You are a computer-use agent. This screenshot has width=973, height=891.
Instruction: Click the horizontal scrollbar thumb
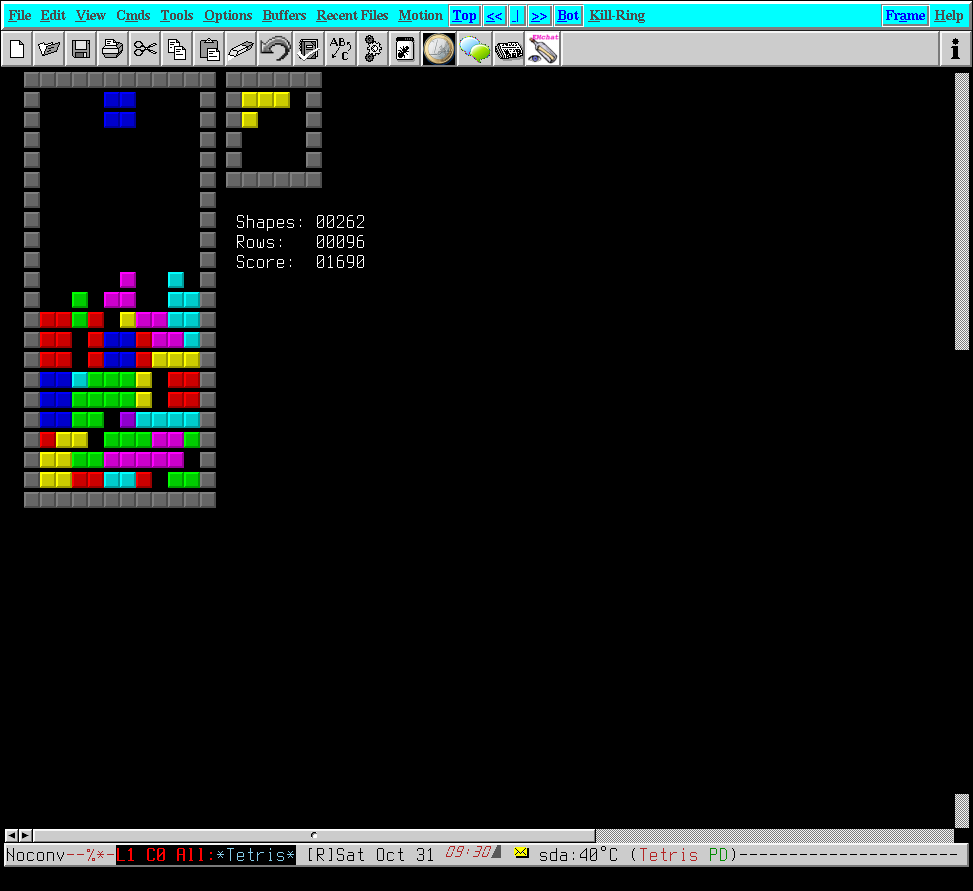click(314, 835)
